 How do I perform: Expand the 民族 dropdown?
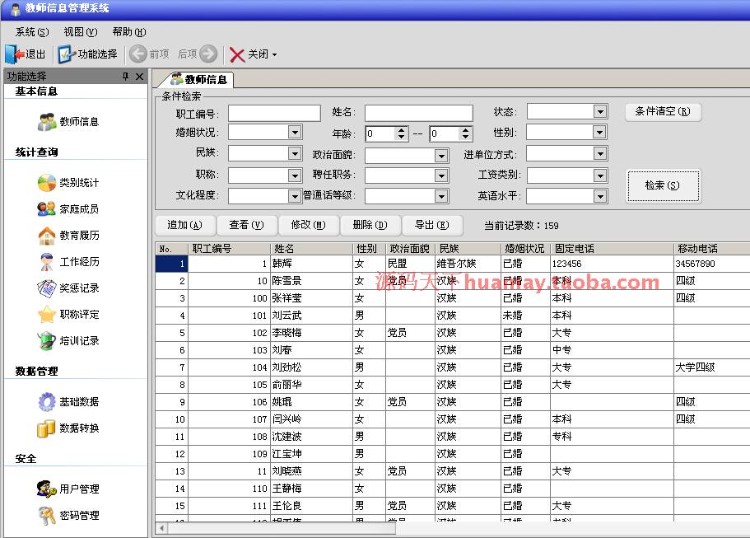point(295,153)
